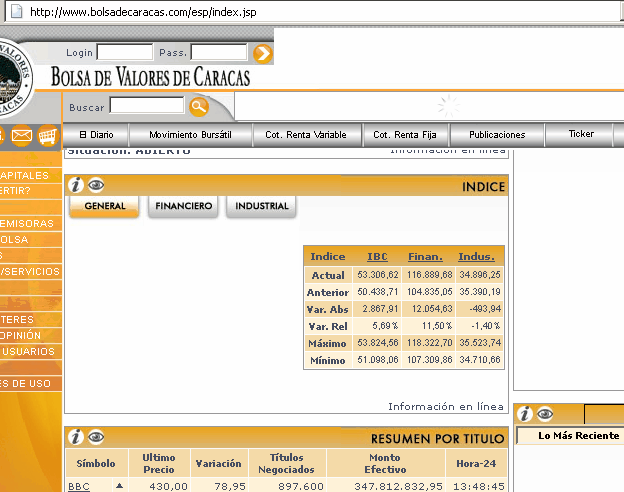This screenshot has width=624, height=492.
Task: Click the Buscar search field
Action: point(147,105)
